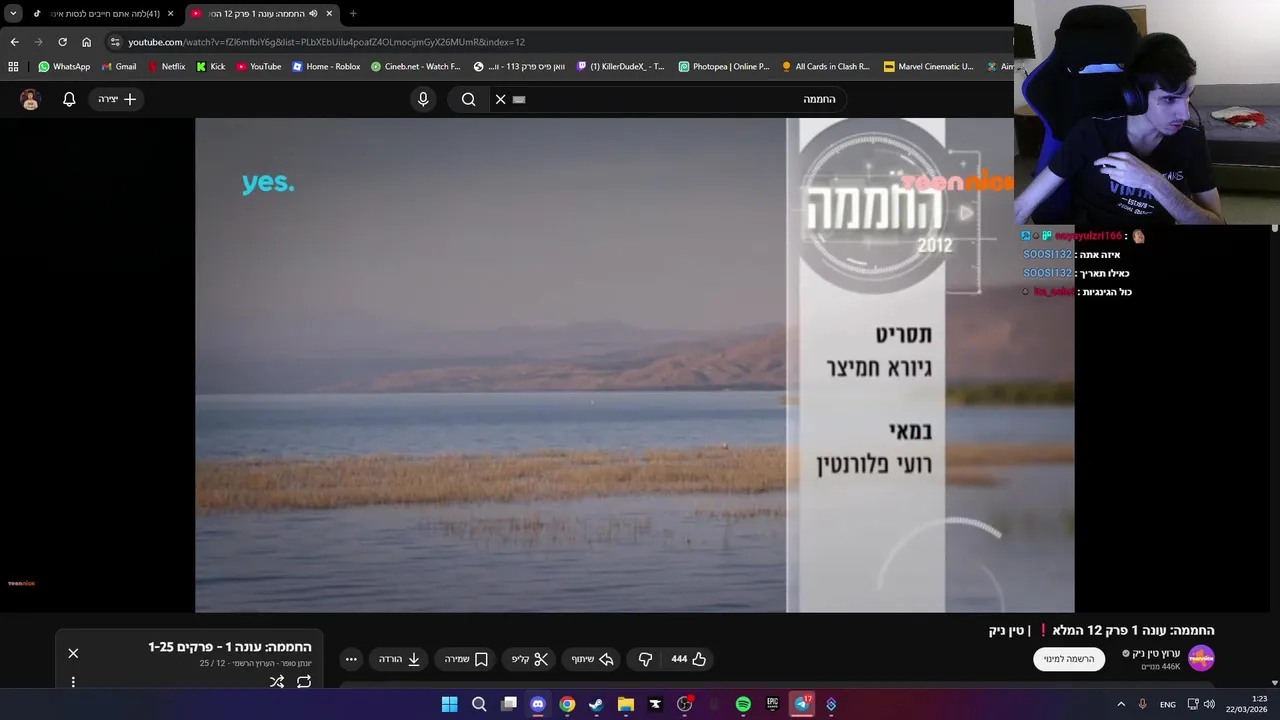Open the Windows Start menu
This screenshot has width=1280, height=720.
450,704
